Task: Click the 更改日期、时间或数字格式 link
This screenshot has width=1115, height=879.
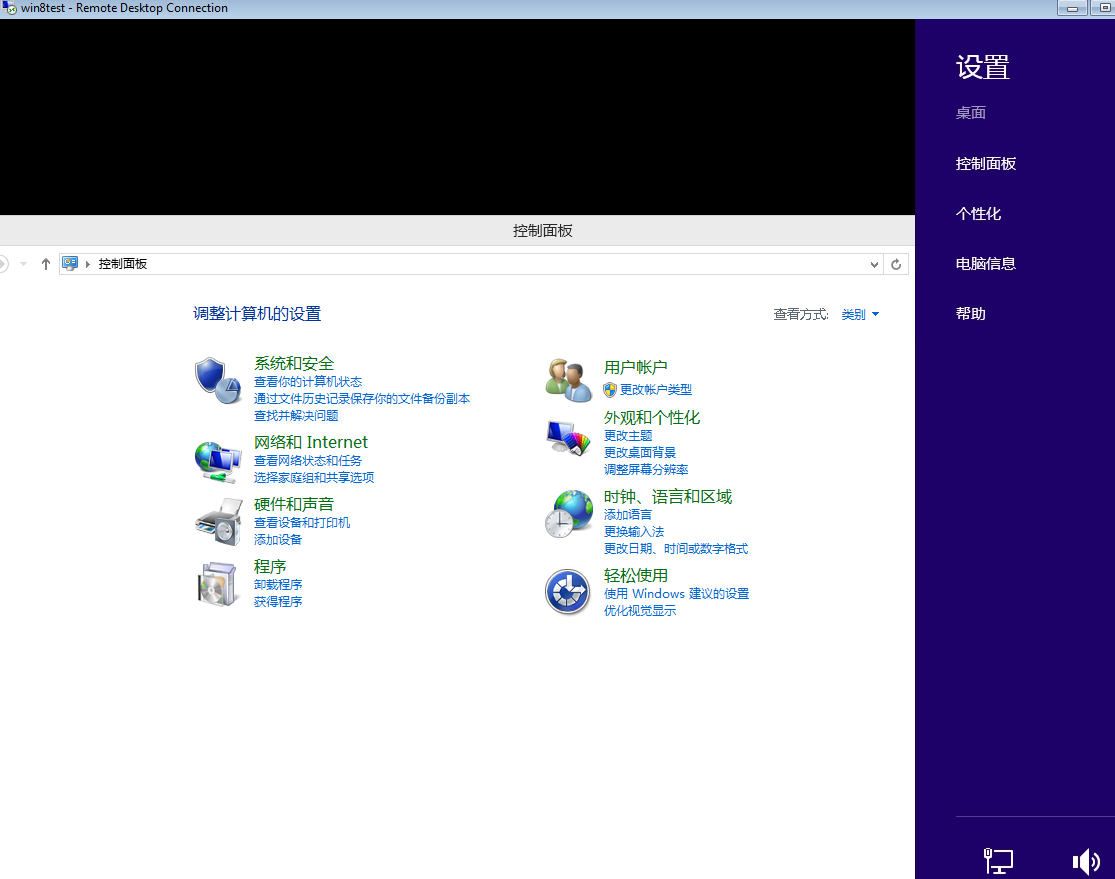Action: point(676,548)
